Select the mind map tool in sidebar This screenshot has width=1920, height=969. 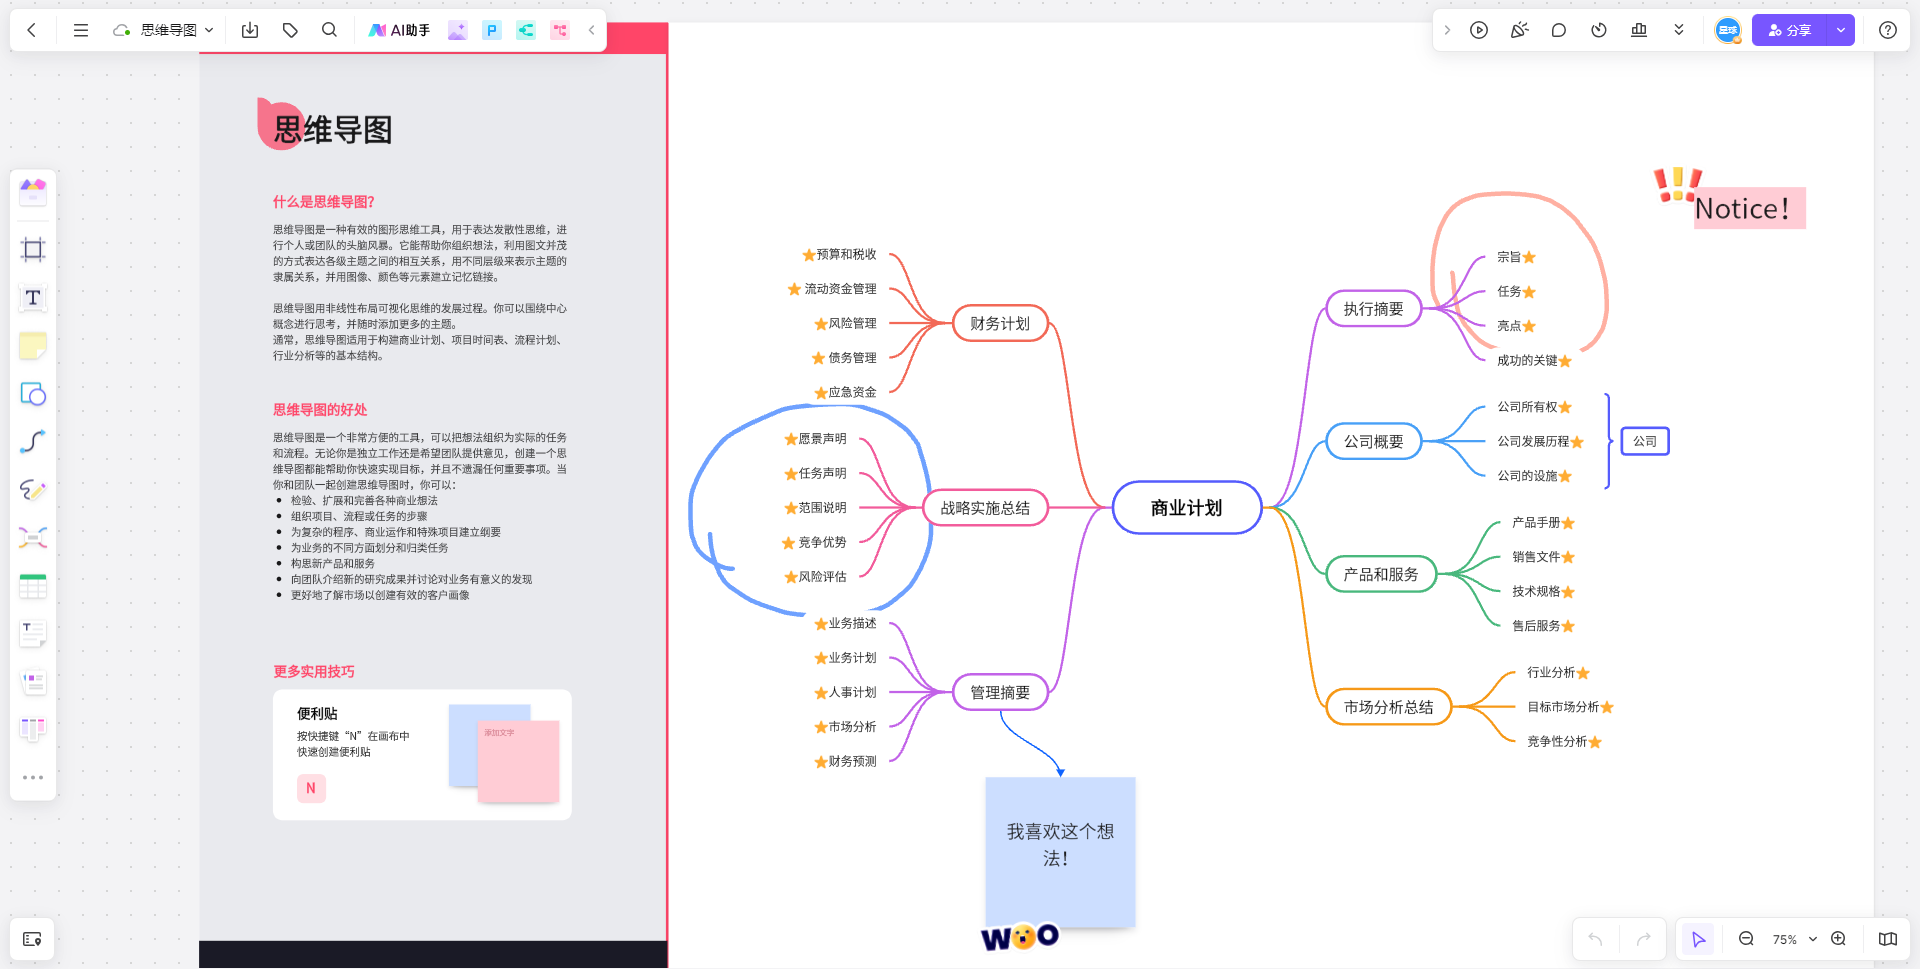coord(33,538)
